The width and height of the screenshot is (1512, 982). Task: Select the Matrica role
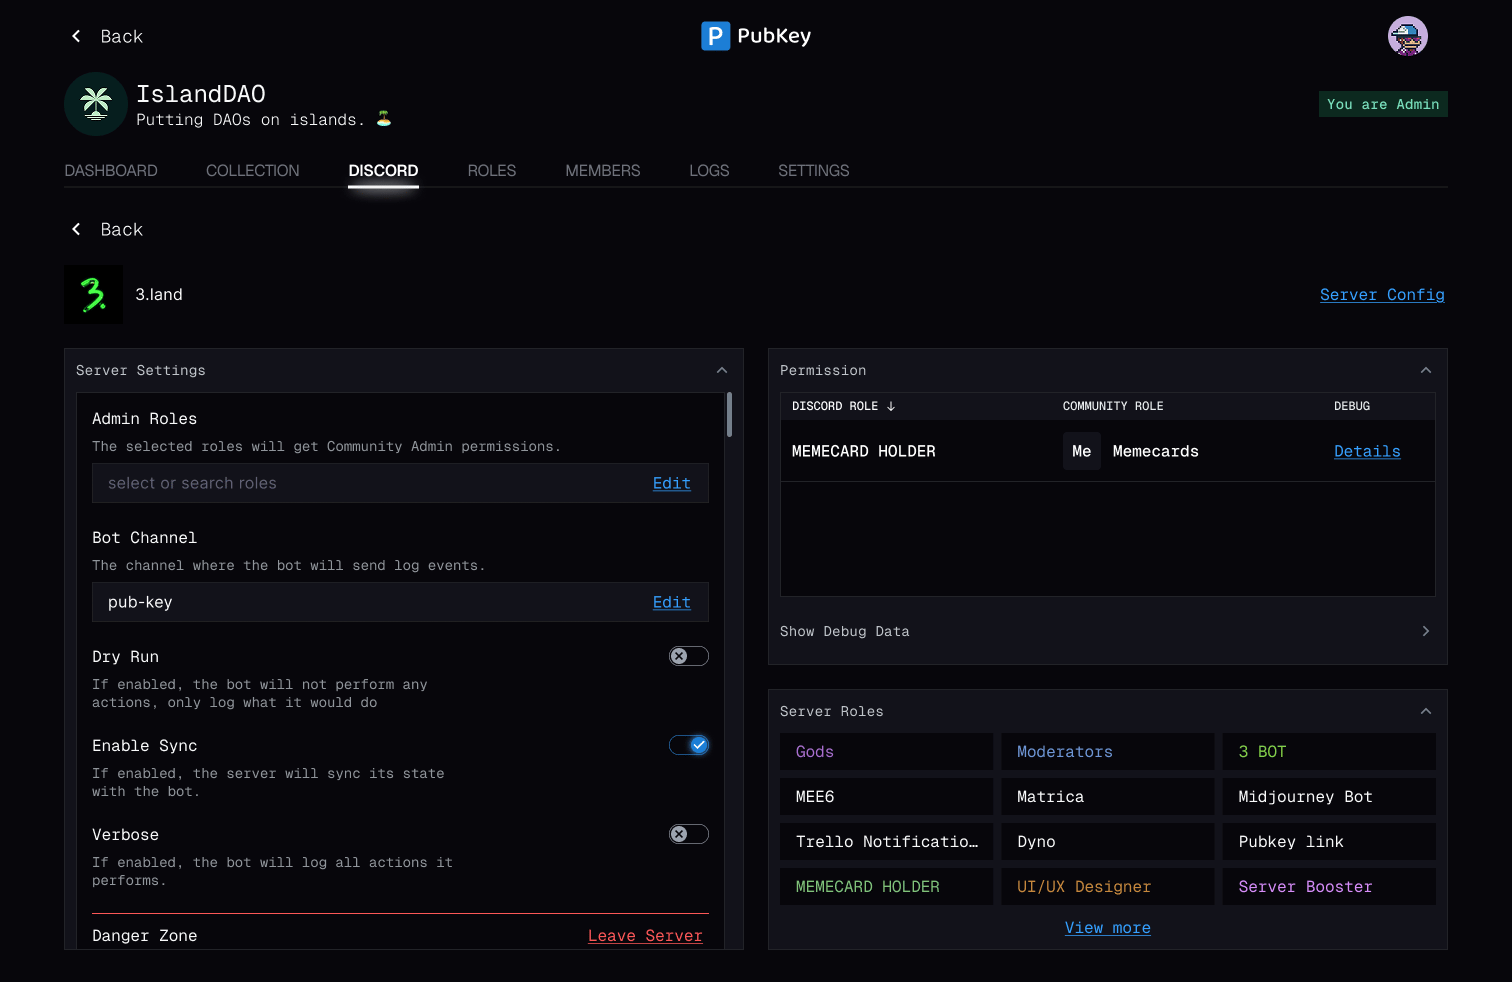coord(1108,797)
